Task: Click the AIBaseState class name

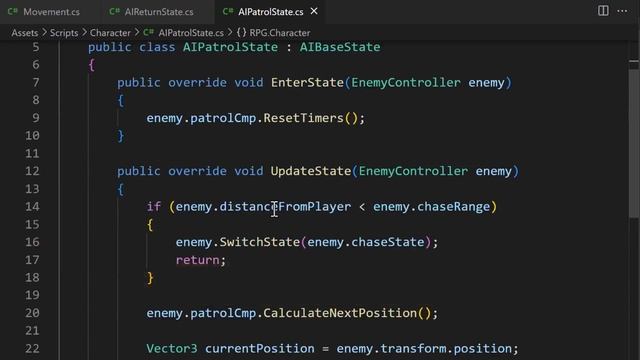Action: tap(340, 47)
